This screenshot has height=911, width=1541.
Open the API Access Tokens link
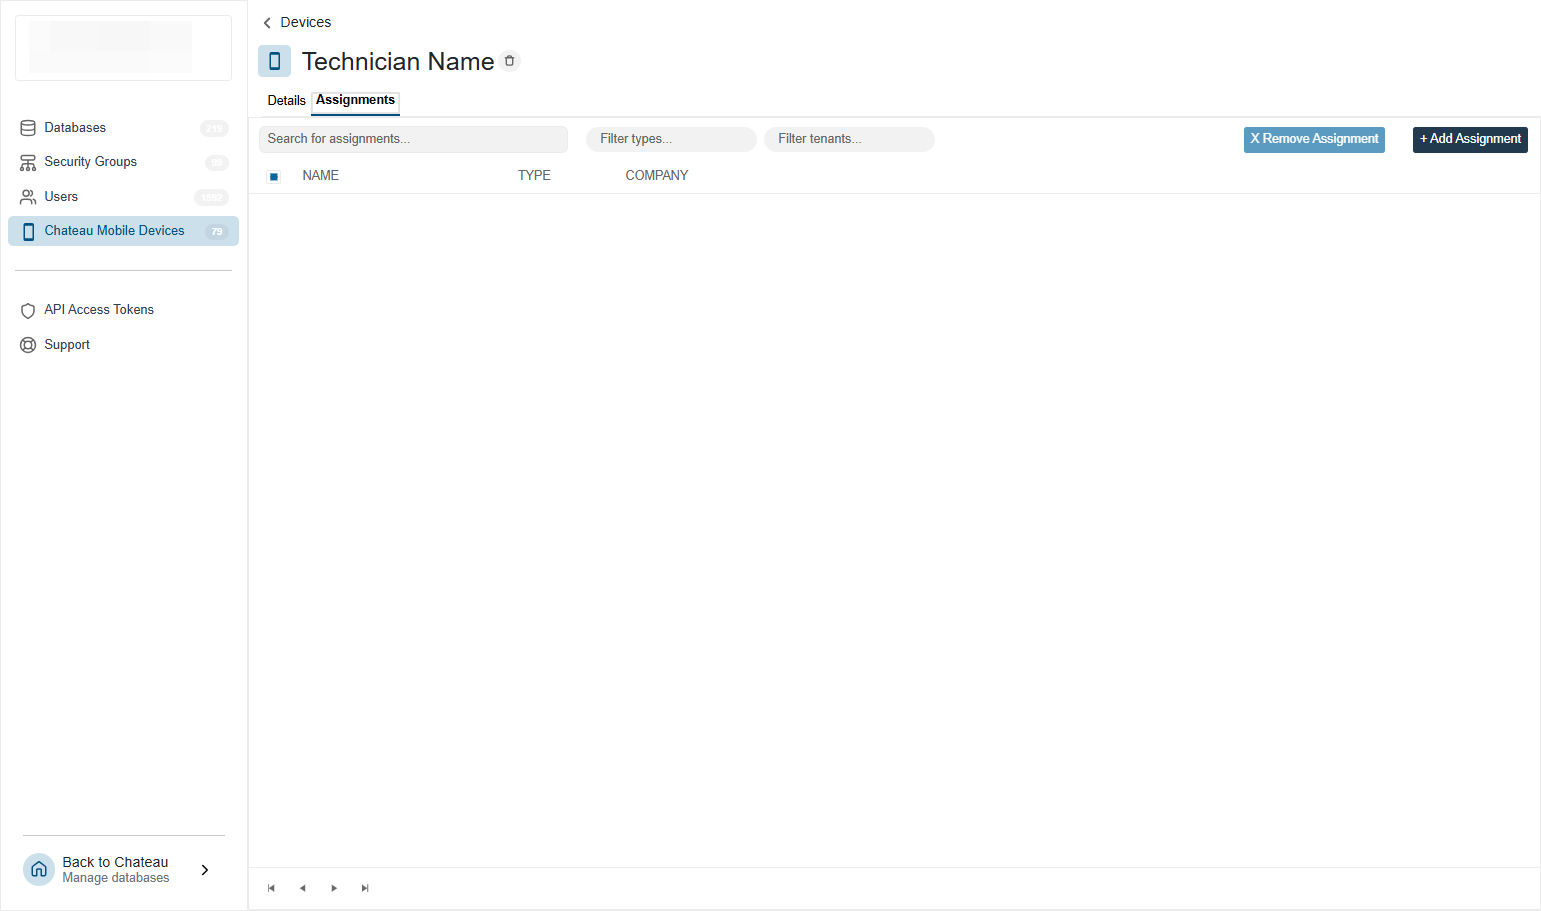99,310
